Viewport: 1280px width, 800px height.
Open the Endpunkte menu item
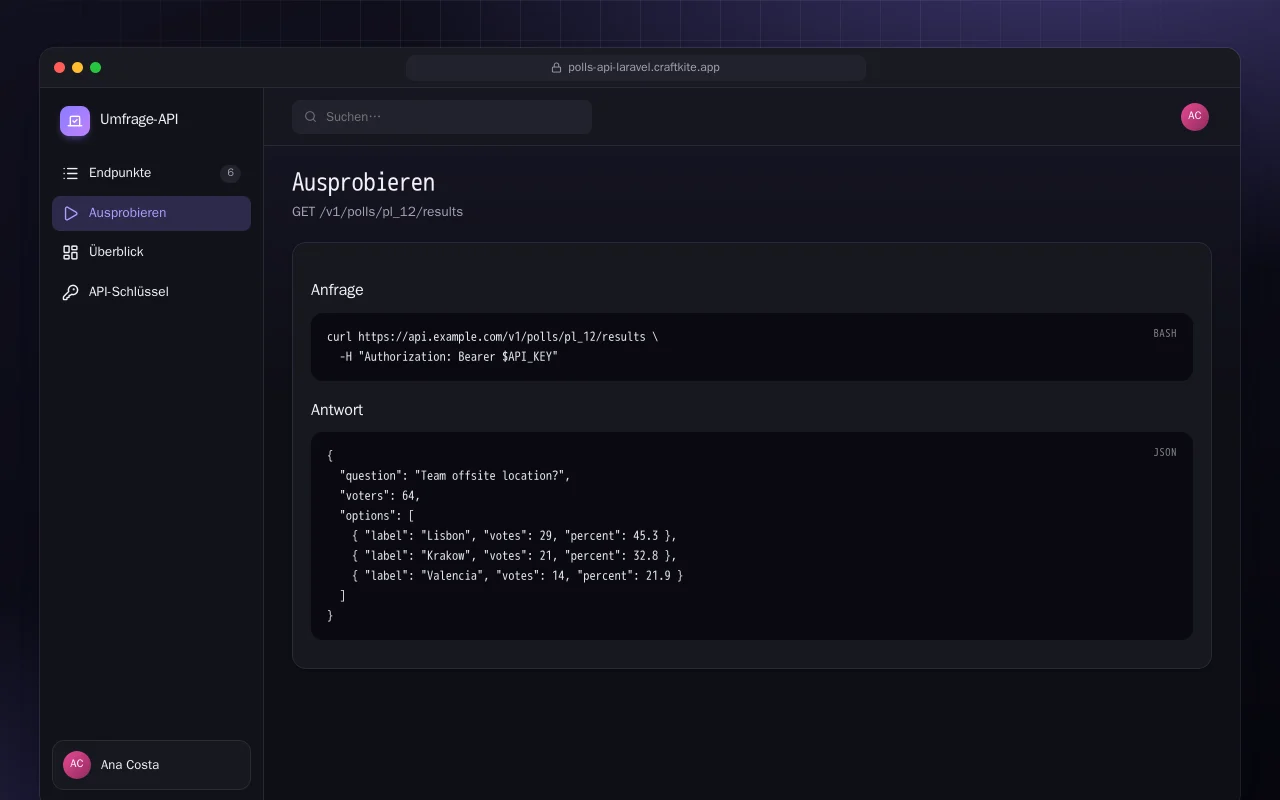[151, 173]
